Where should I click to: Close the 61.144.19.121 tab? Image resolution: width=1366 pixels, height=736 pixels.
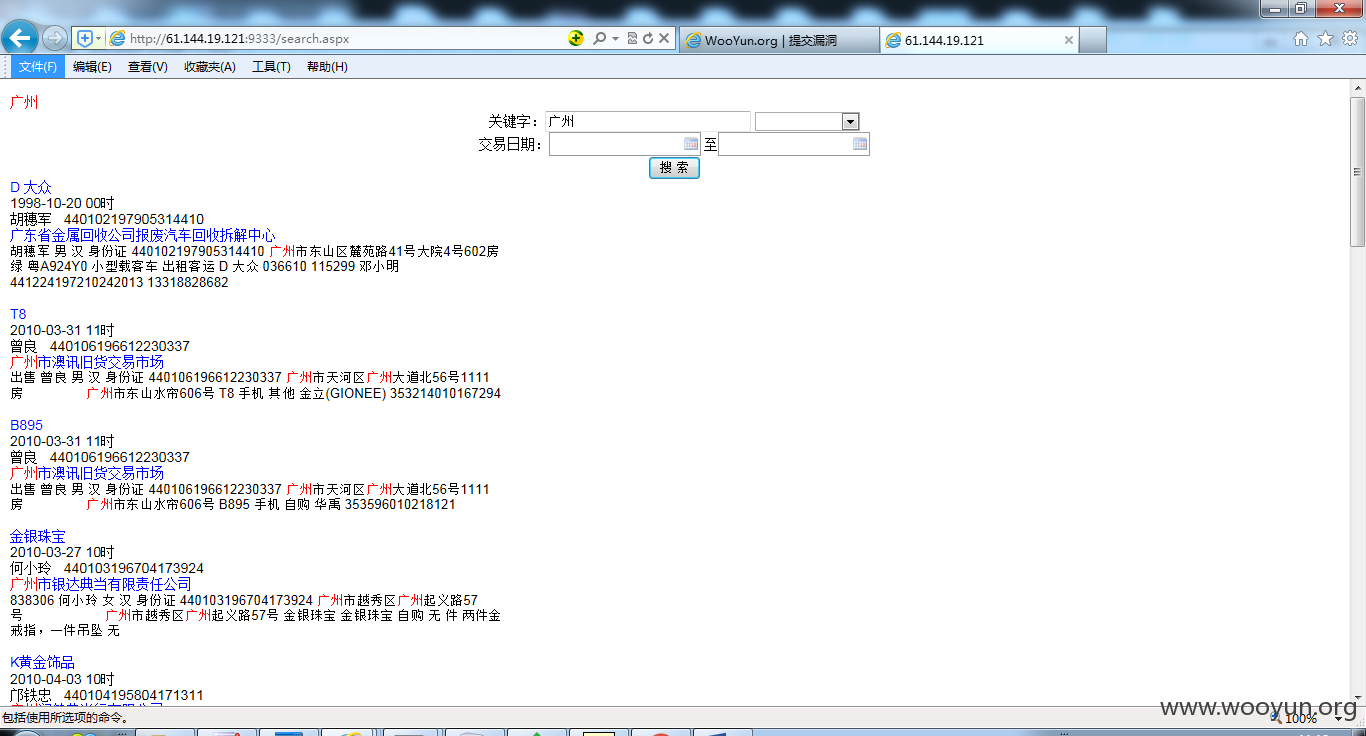tap(1068, 40)
